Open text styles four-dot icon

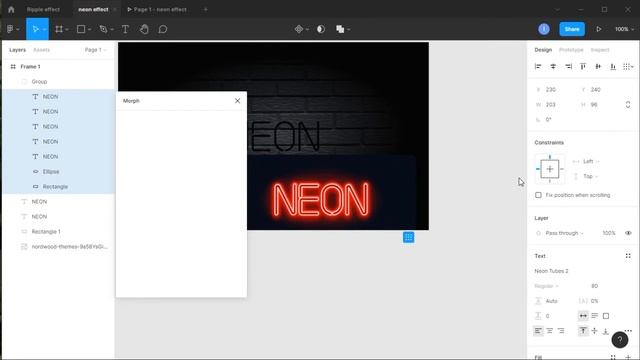click(x=628, y=256)
